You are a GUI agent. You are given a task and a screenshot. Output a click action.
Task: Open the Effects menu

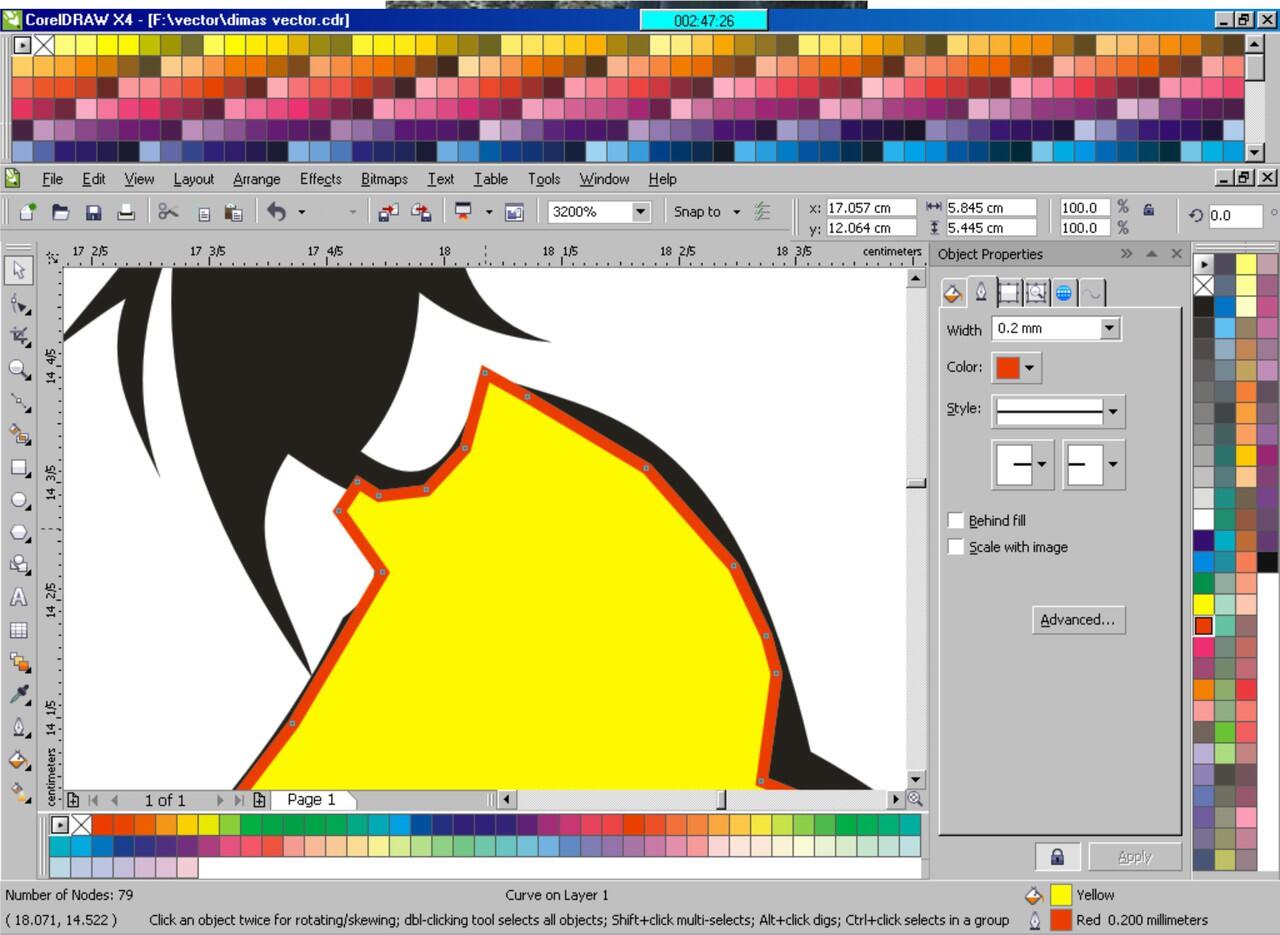point(320,179)
